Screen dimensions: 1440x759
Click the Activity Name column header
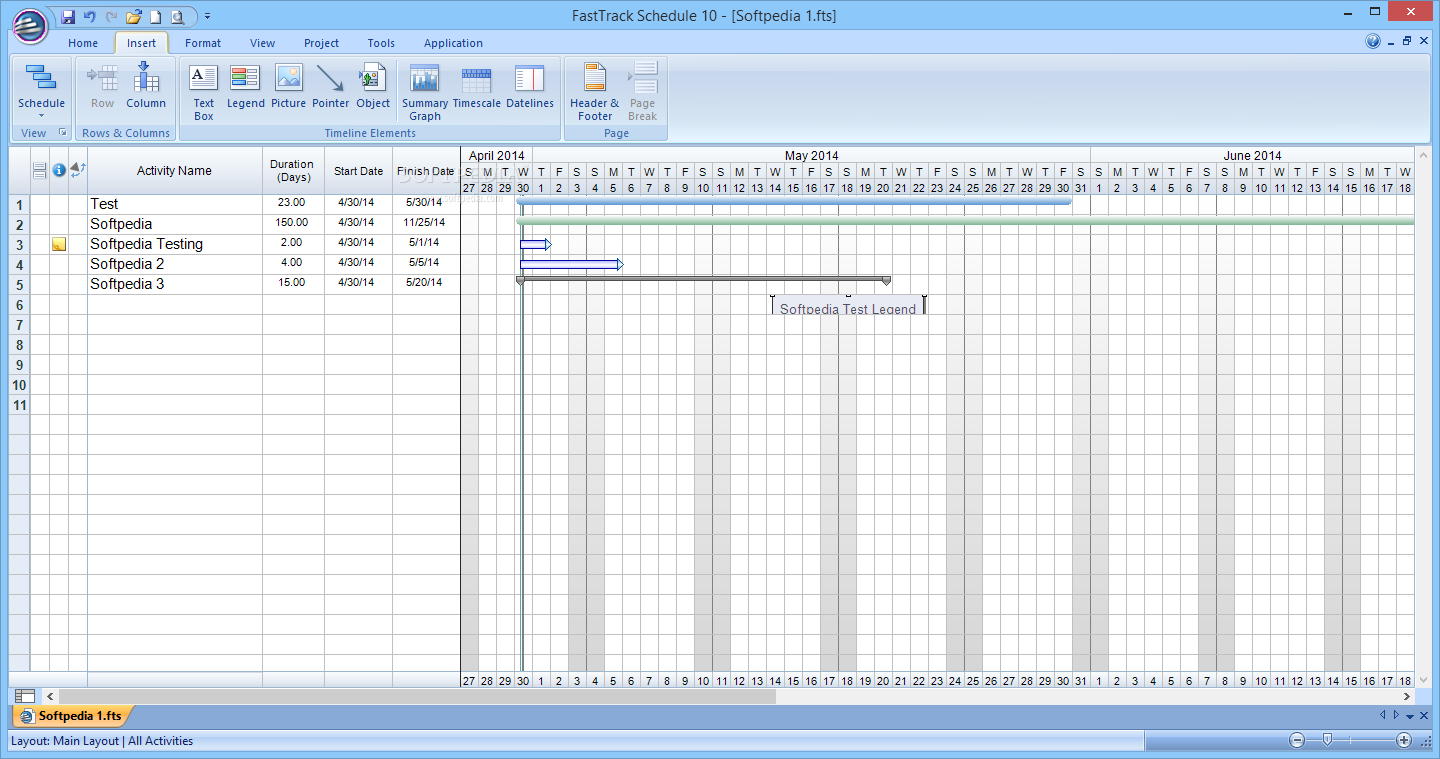[175, 171]
